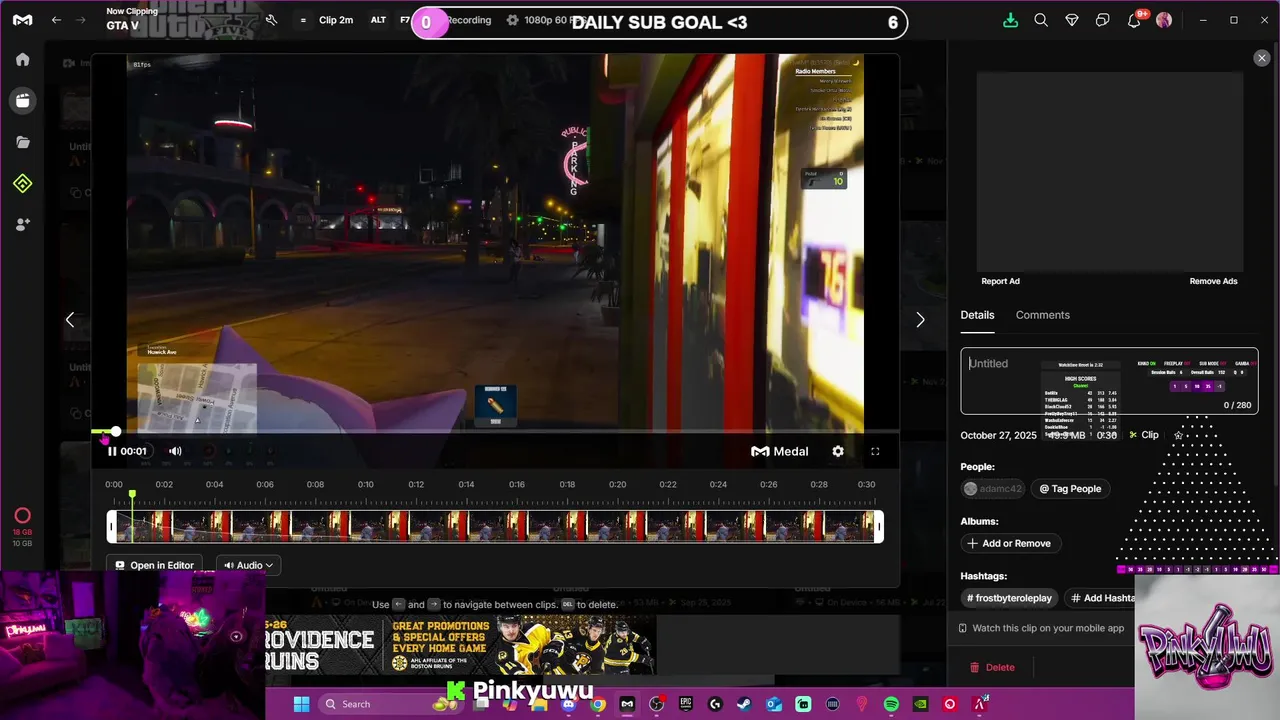Open the search magnifier in Medal header
The image size is (1280, 720).
point(1041,20)
